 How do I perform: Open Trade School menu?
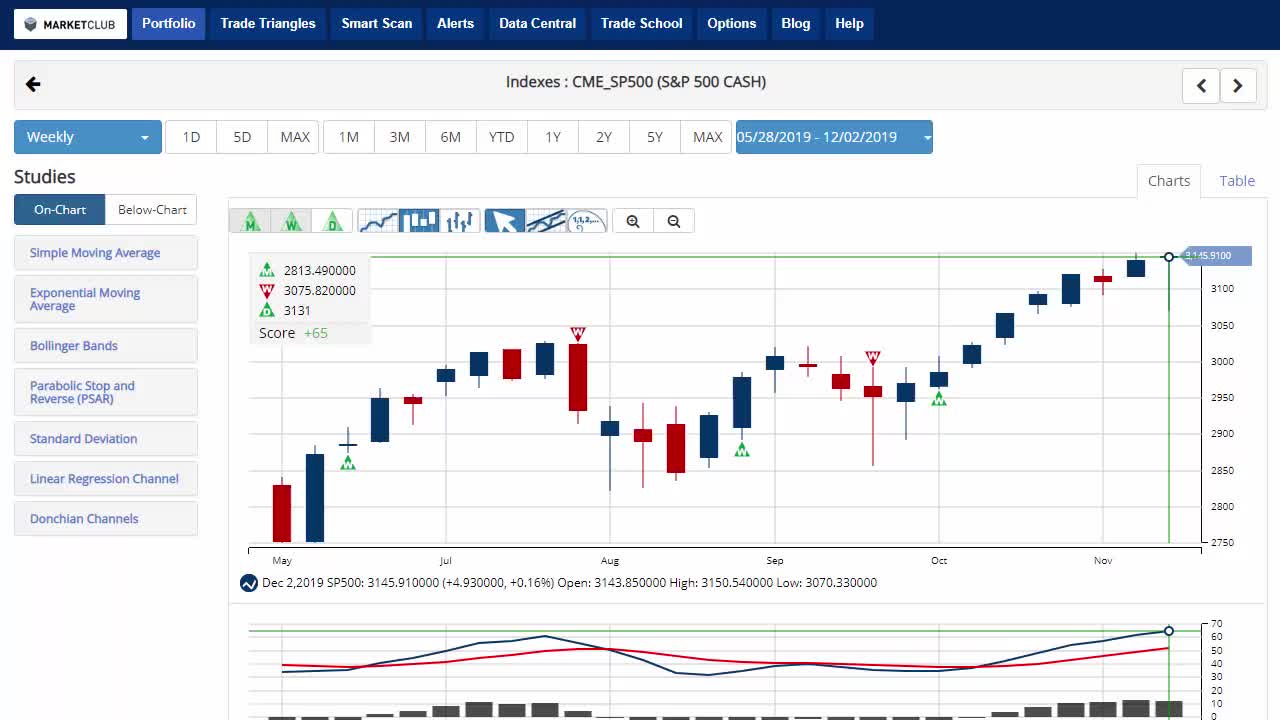642,24
